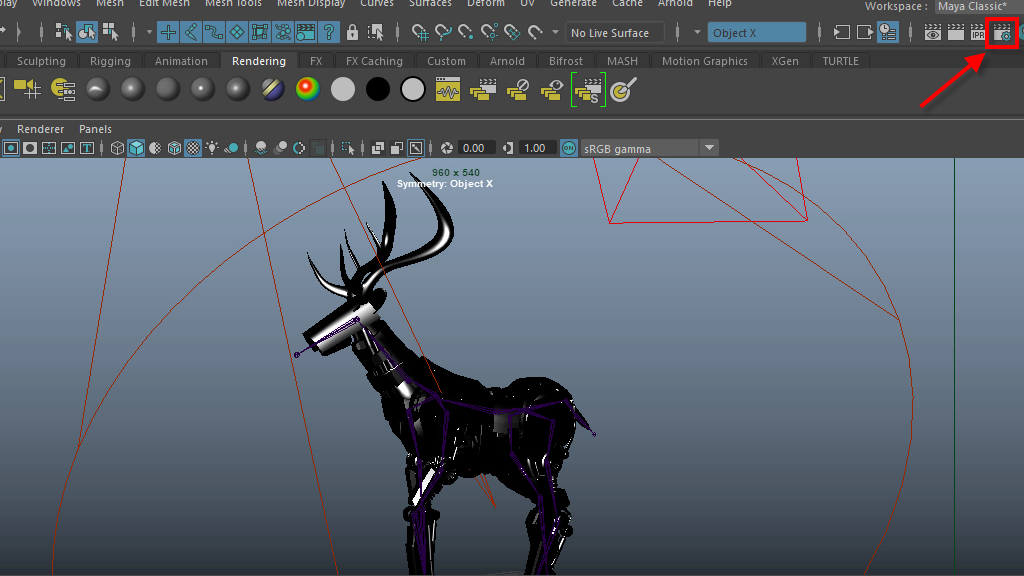Viewport: 1024px width, 576px height.
Task: Toggle use all lights bulb icon
Action: [x=212, y=148]
